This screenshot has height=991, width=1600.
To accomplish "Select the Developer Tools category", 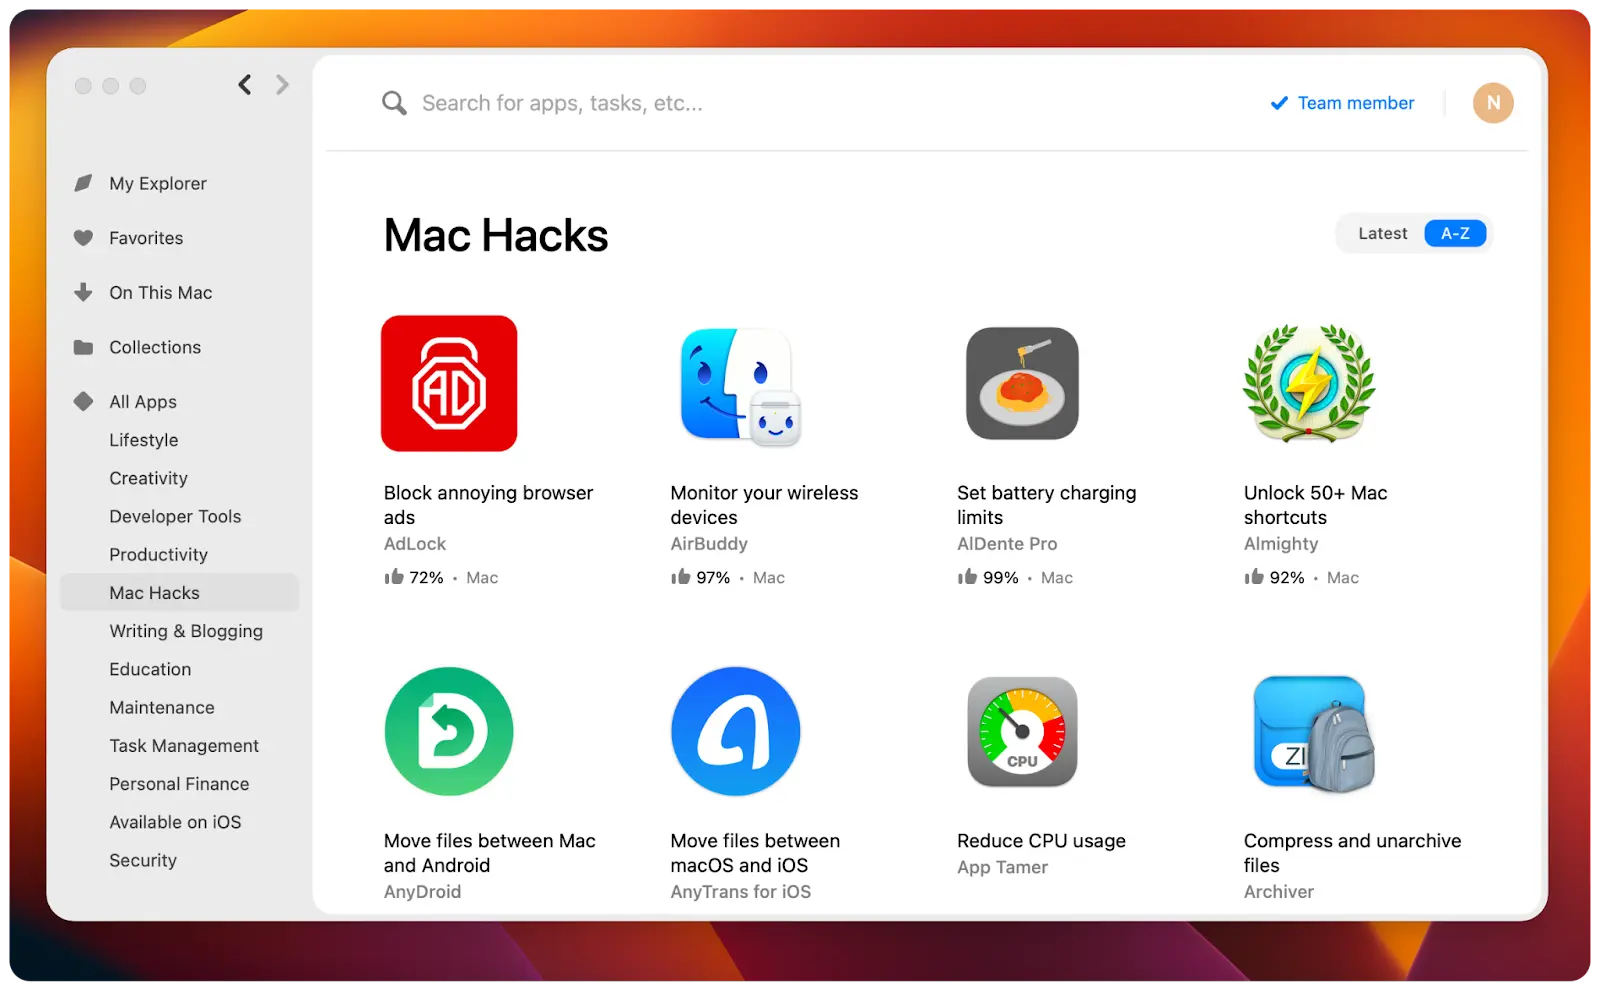I will [175, 516].
